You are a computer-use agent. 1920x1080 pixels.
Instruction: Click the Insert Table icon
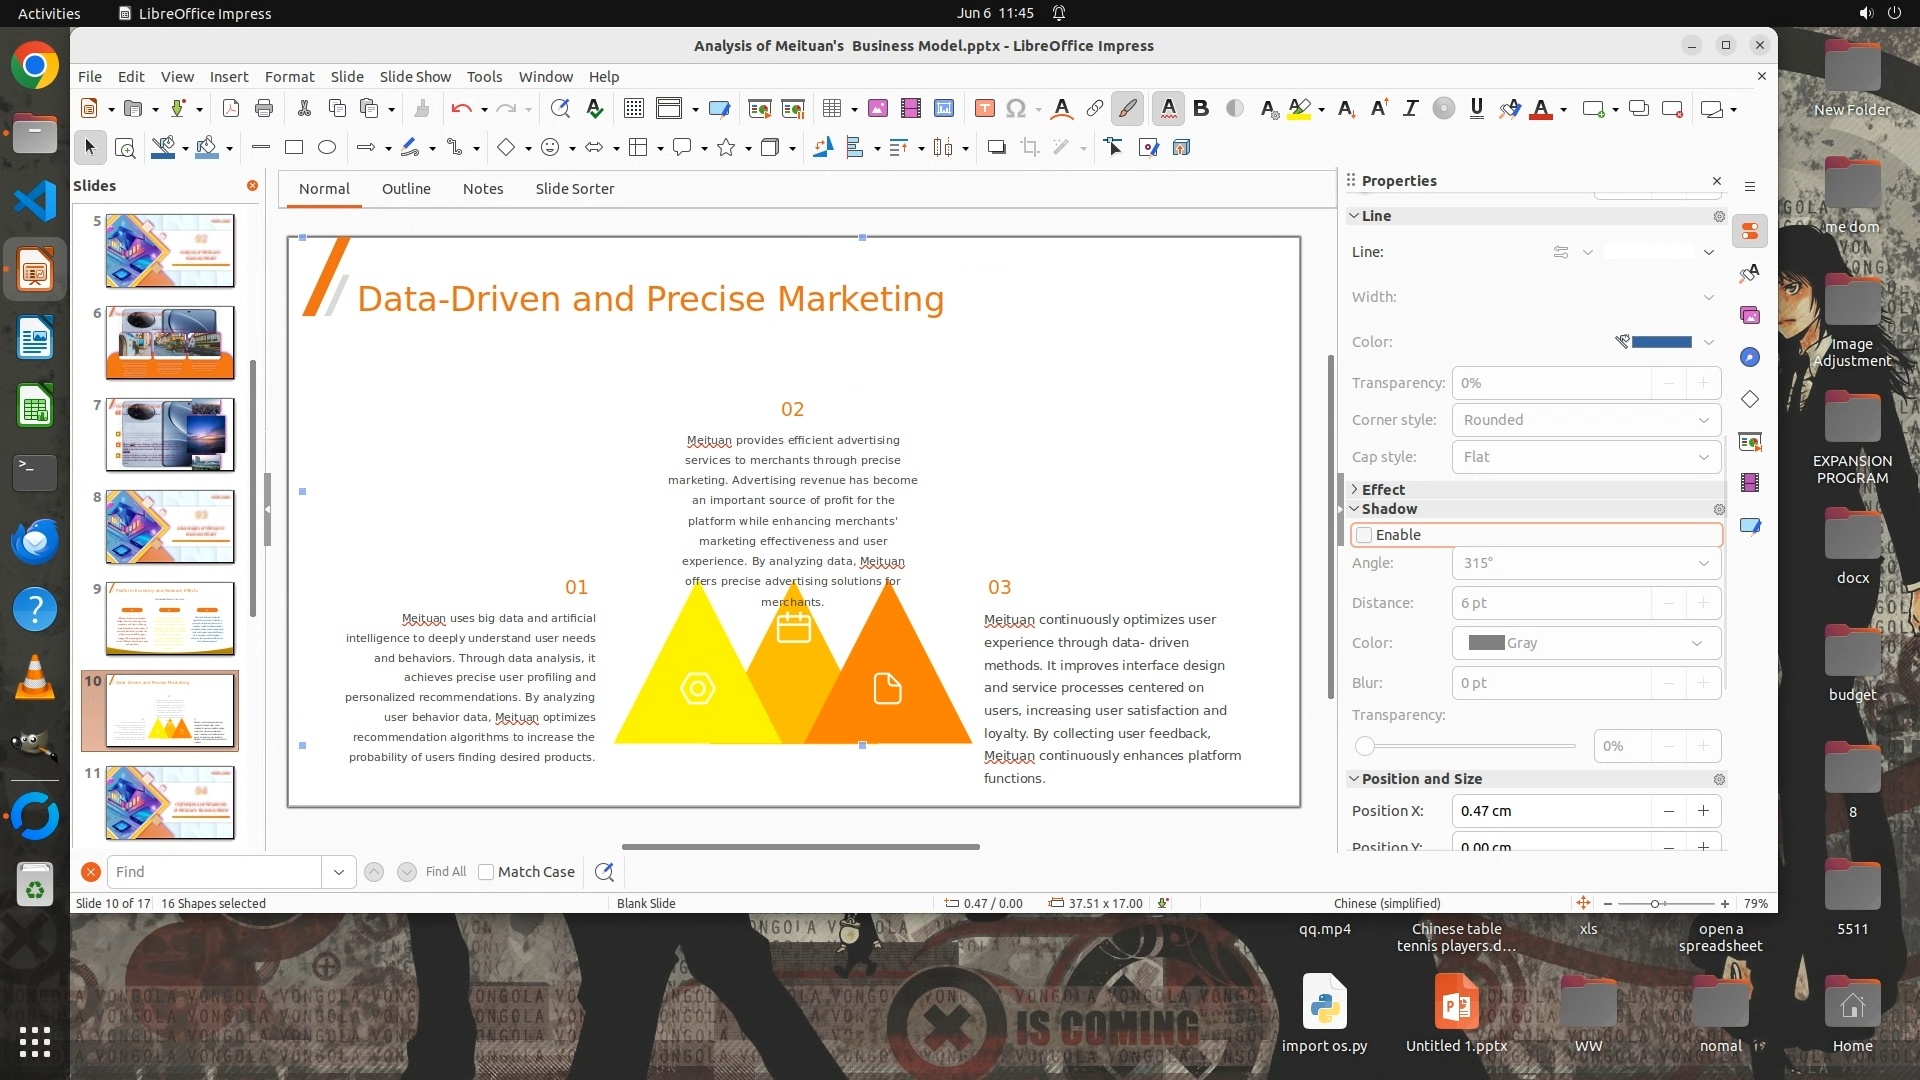pyautogui.click(x=832, y=109)
